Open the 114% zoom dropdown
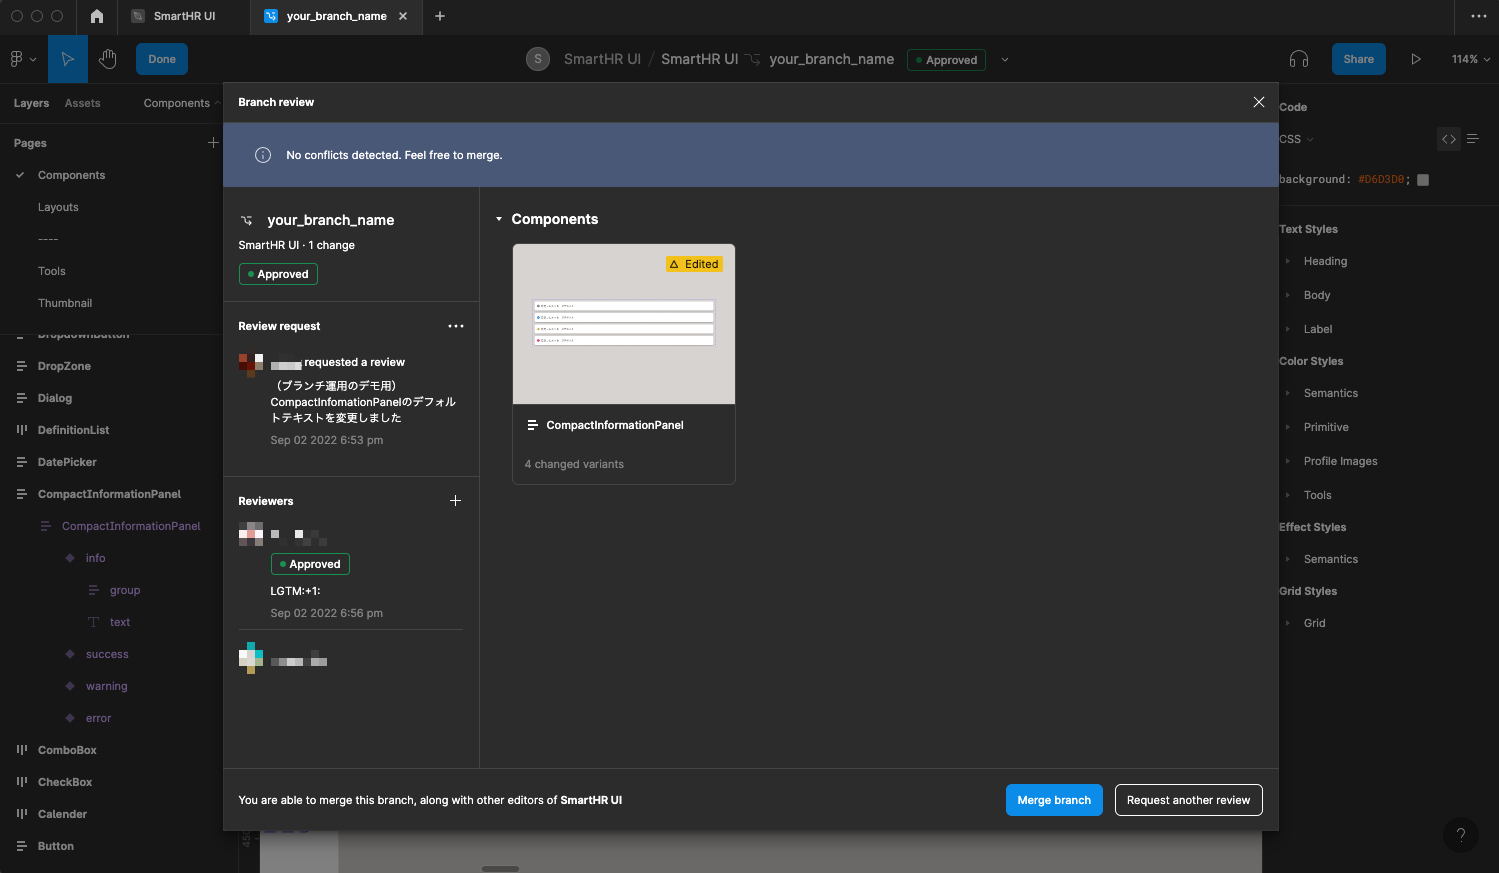This screenshot has width=1499, height=873. pyautogui.click(x=1470, y=59)
